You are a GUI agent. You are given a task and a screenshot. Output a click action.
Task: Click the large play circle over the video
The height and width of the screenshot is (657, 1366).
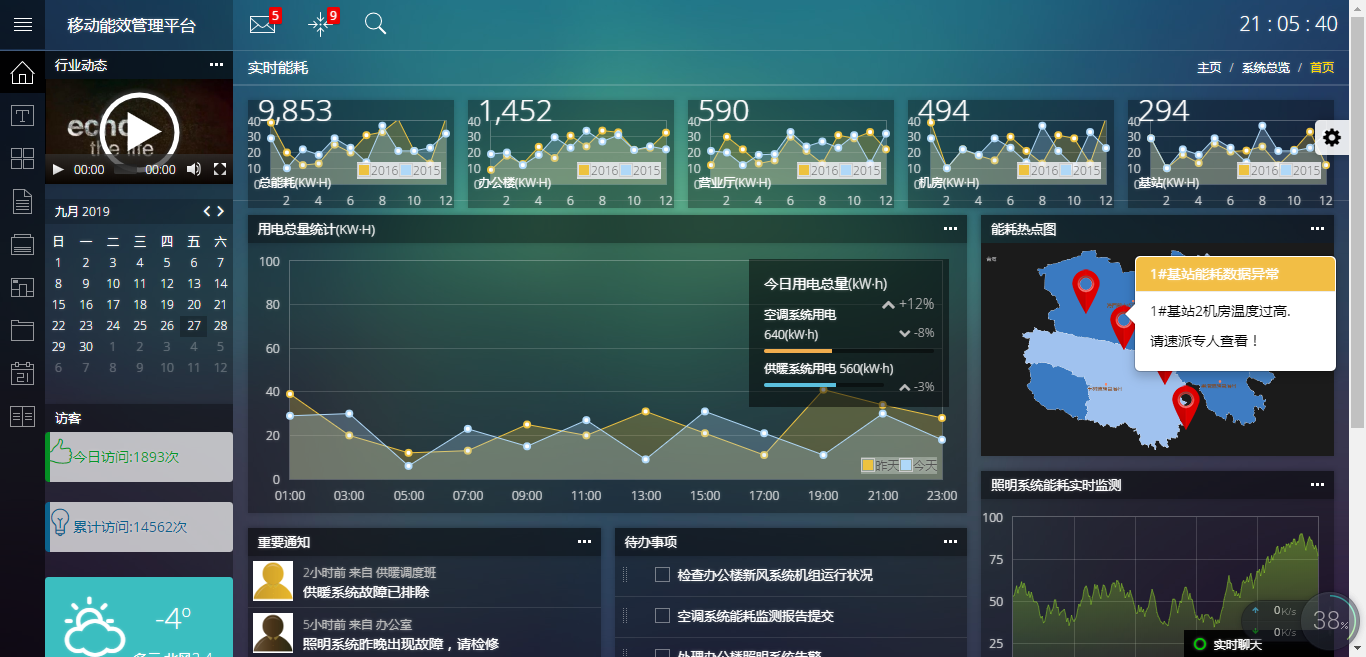140,132
